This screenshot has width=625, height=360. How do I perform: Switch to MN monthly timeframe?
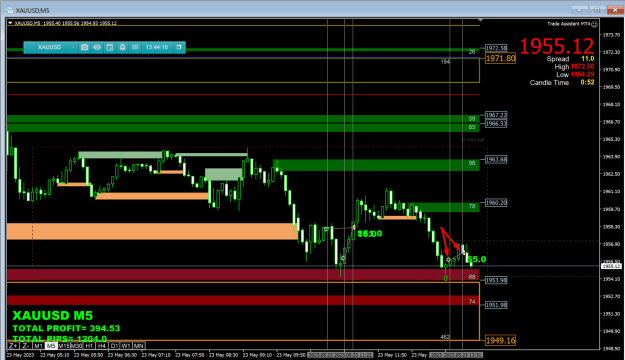pyautogui.click(x=139, y=346)
